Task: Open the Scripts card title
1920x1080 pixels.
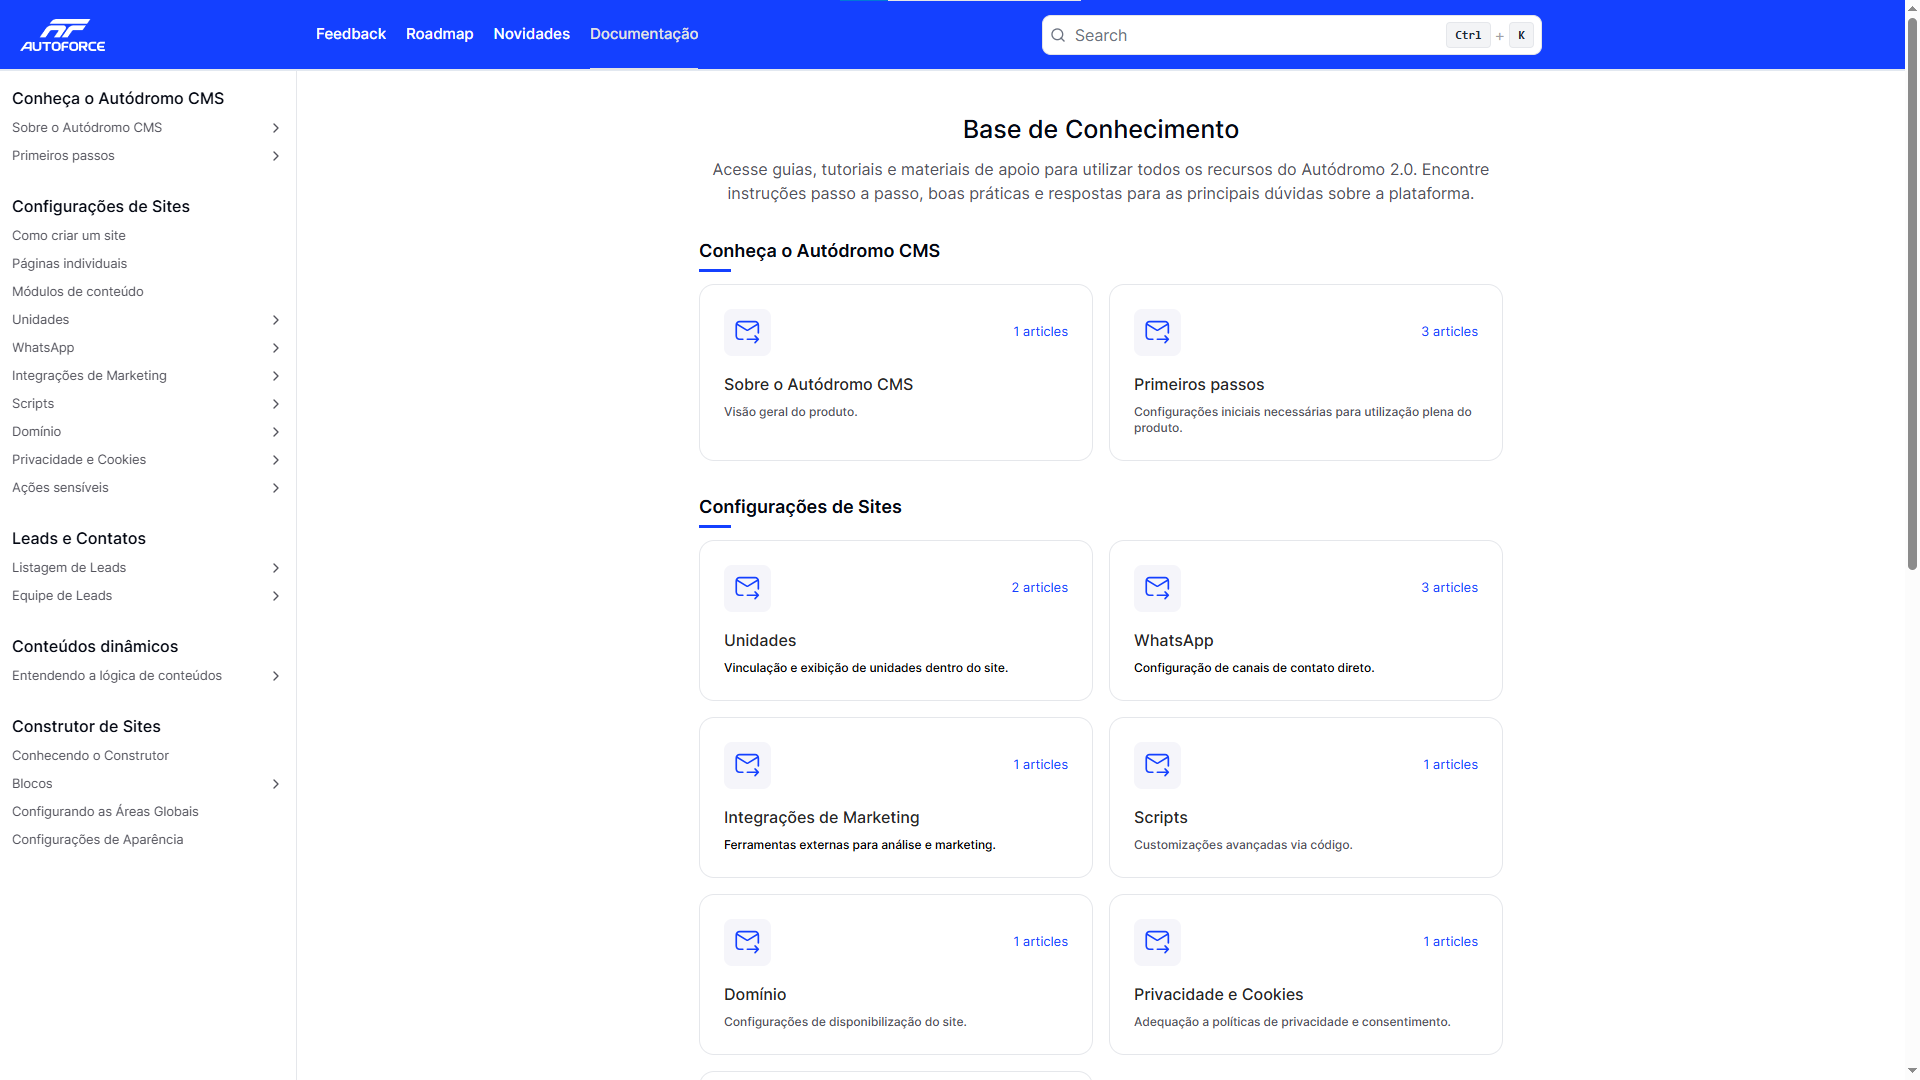Action: (x=1161, y=818)
